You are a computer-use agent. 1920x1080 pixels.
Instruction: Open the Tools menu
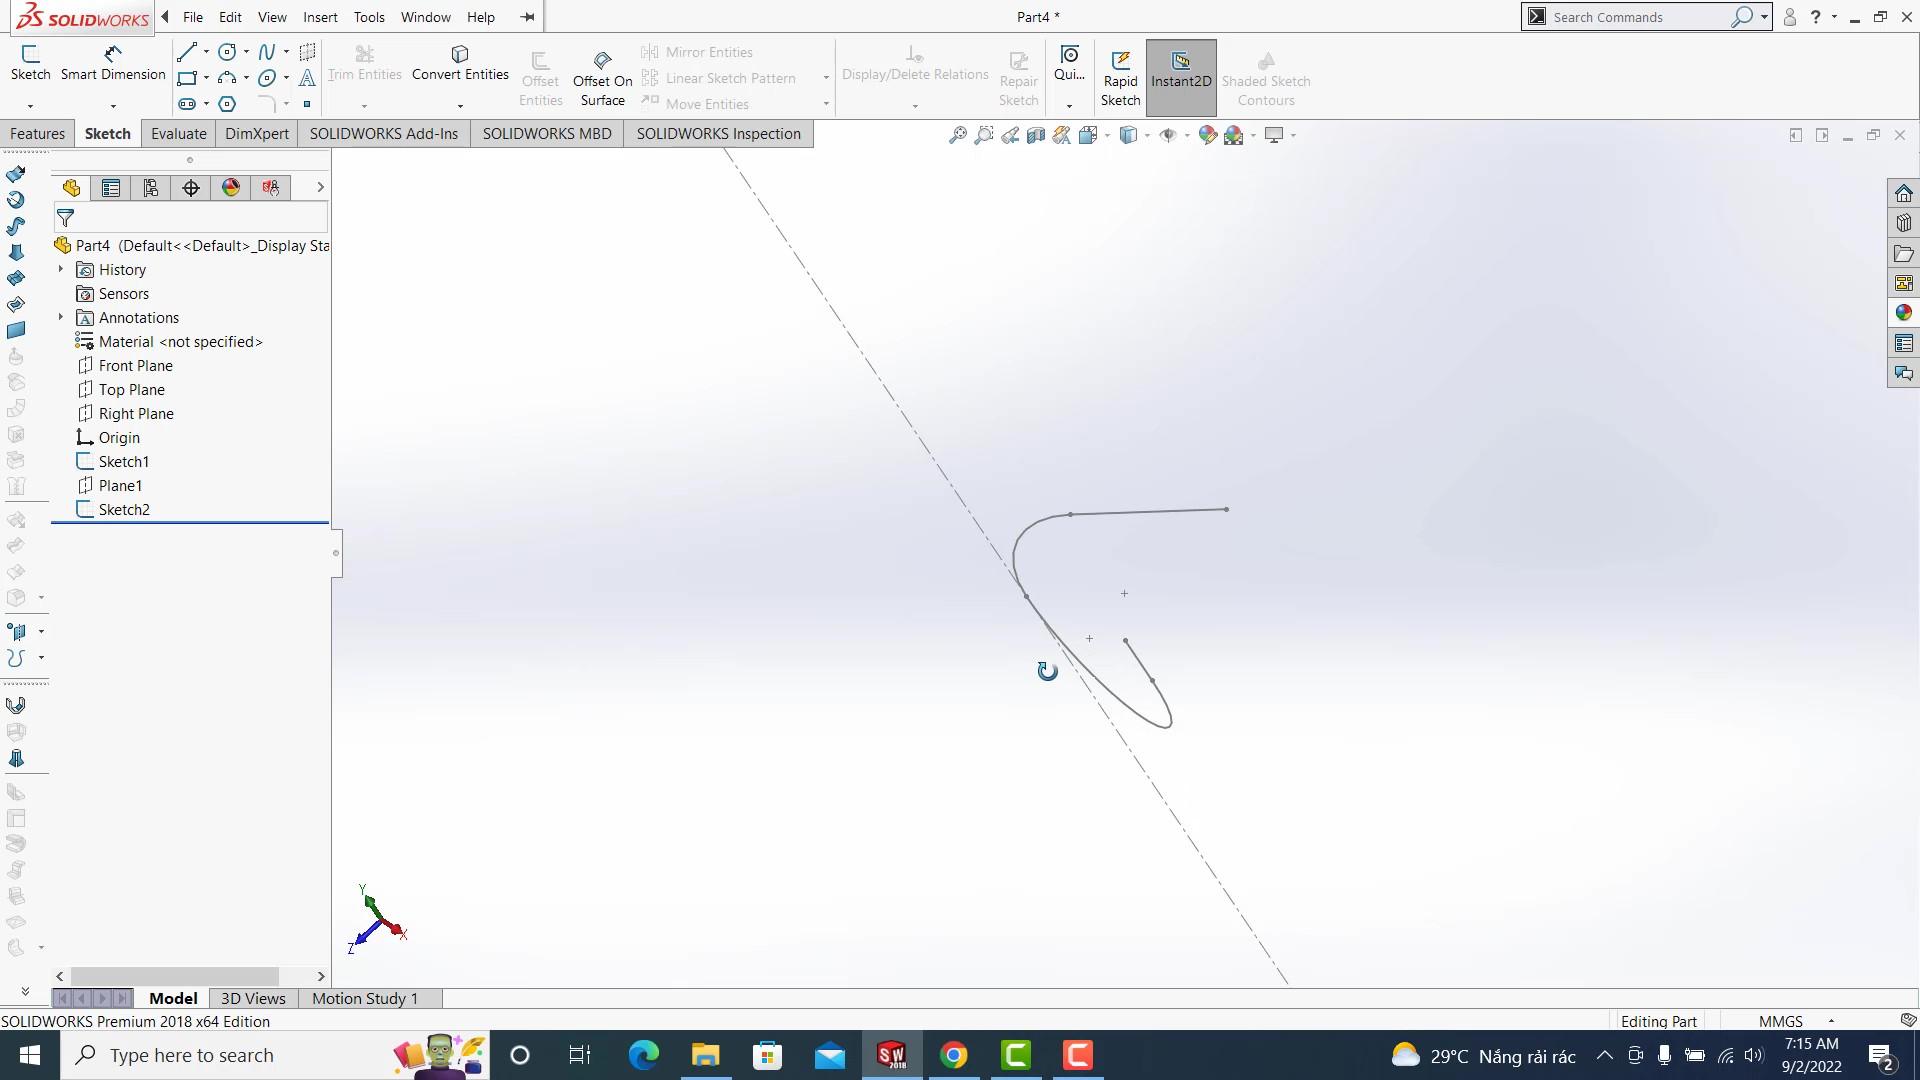pos(369,17)
